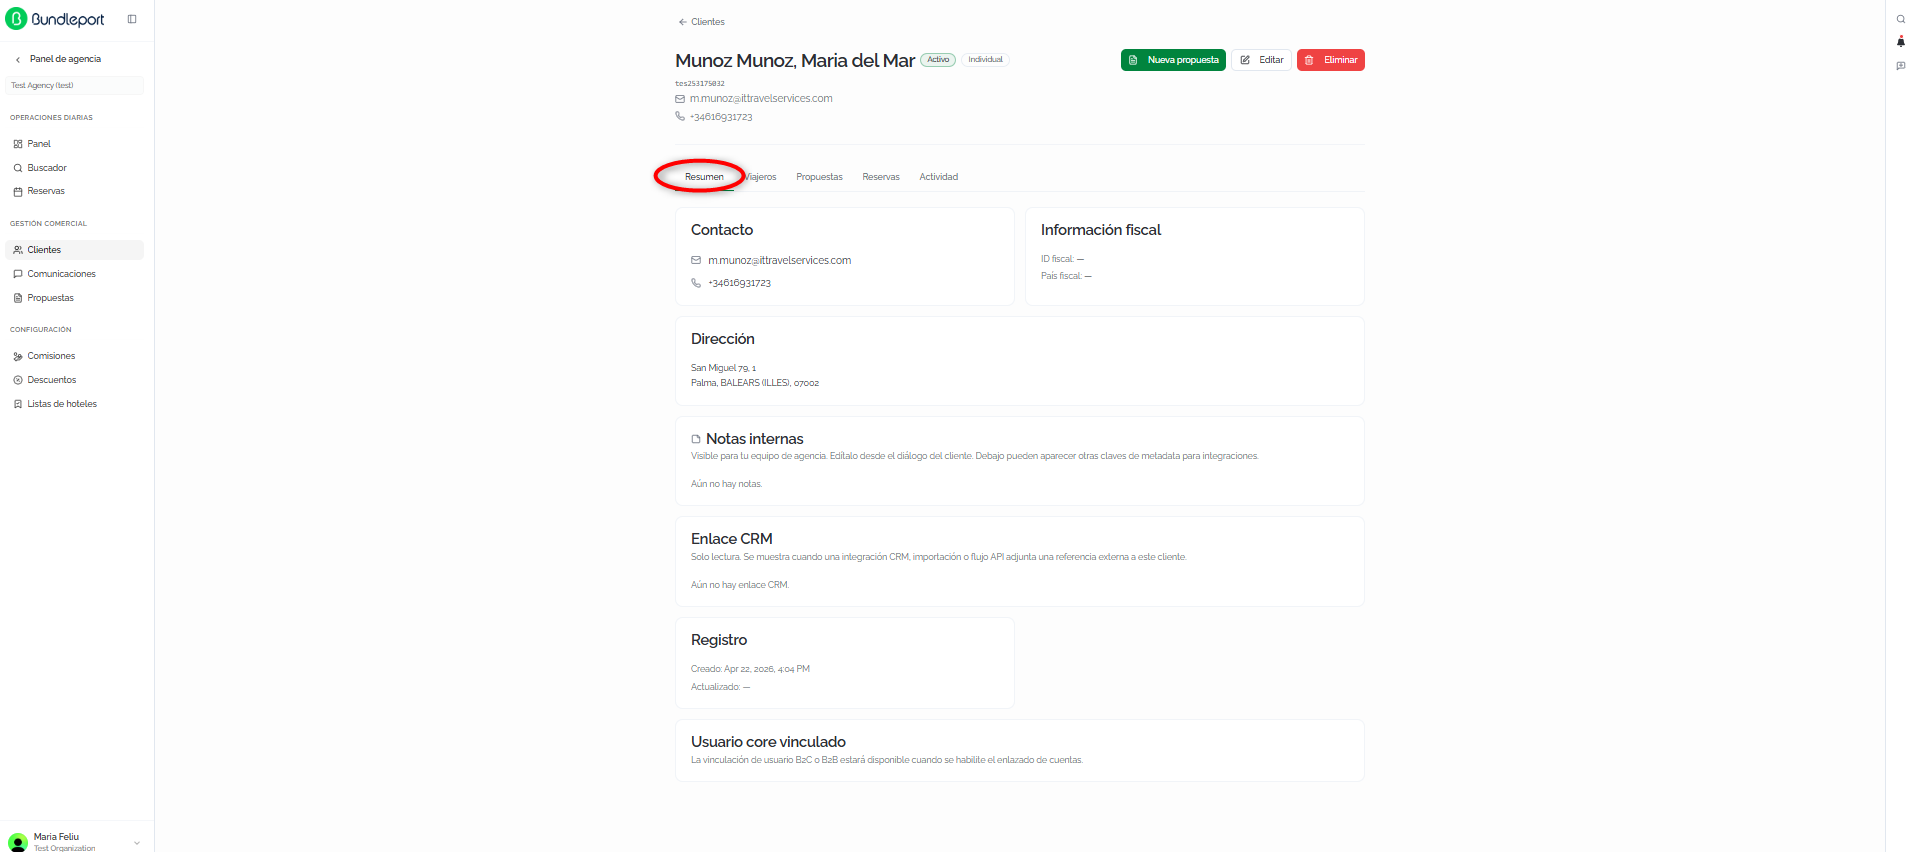Click the header phone +34616931723
This screenshot has height=852, width=1908.
721,117
